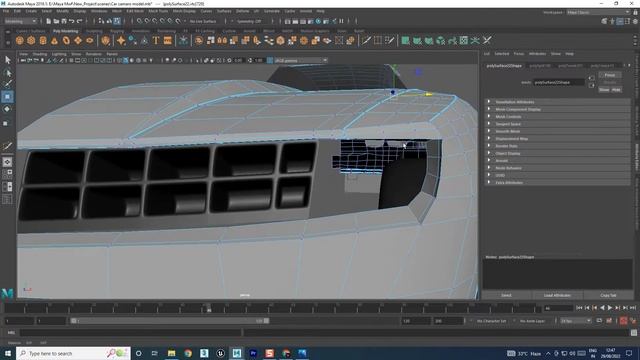Choose the Select tool arrow in the toolbox
The image size is (640, 360).
(7, 60)
